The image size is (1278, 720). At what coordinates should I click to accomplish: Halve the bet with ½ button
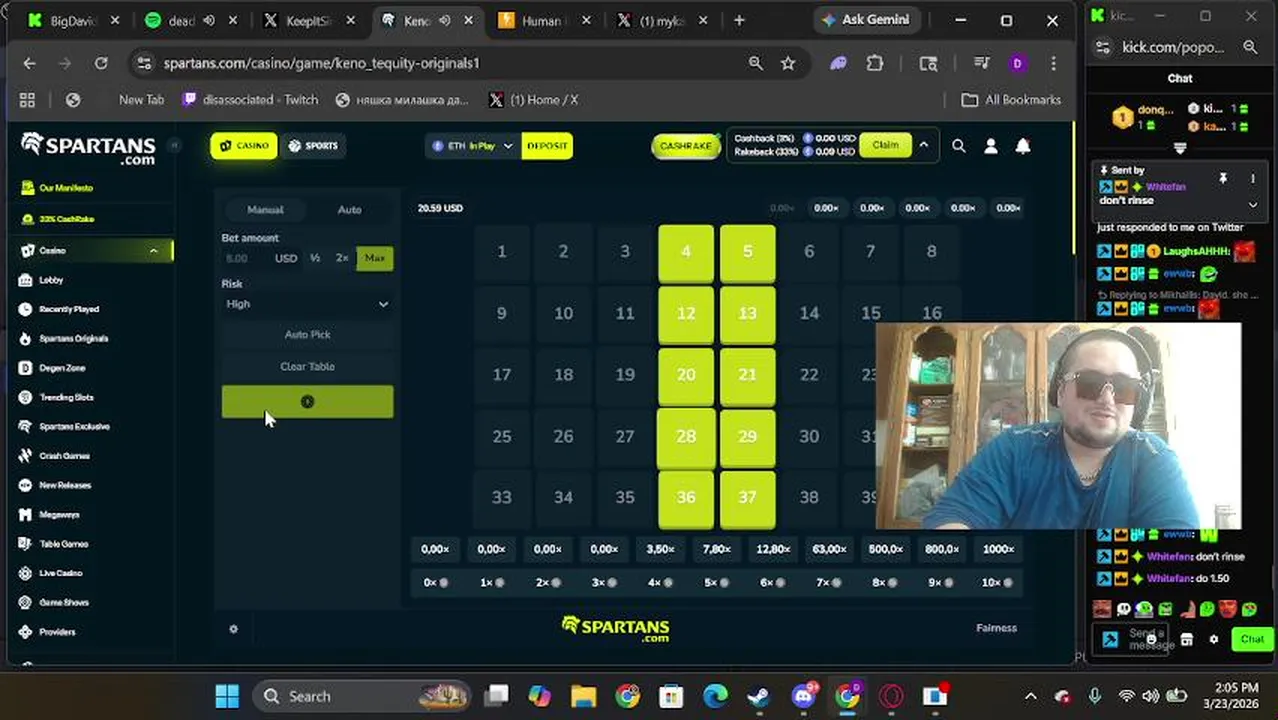pos(315,258)
